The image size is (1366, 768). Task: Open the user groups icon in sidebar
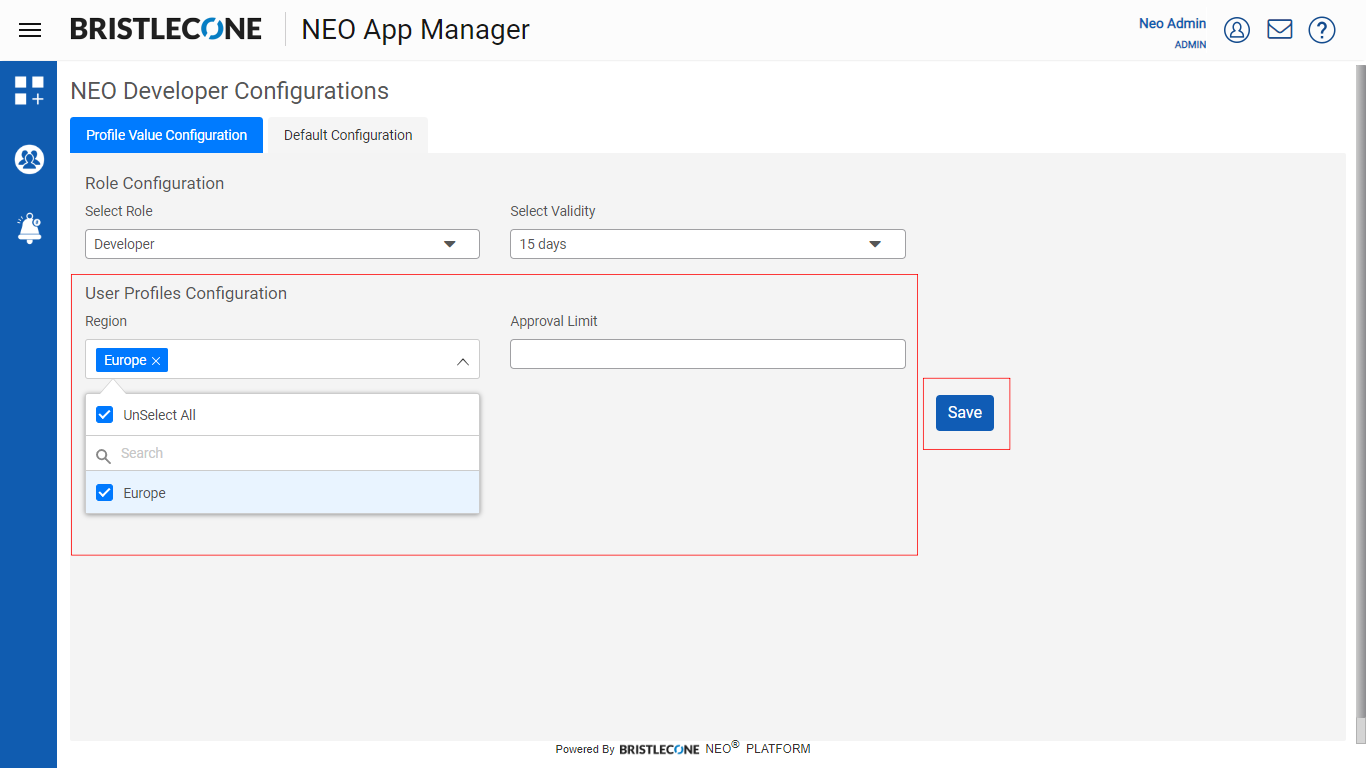pyautogui.click(x=29, y=159)
